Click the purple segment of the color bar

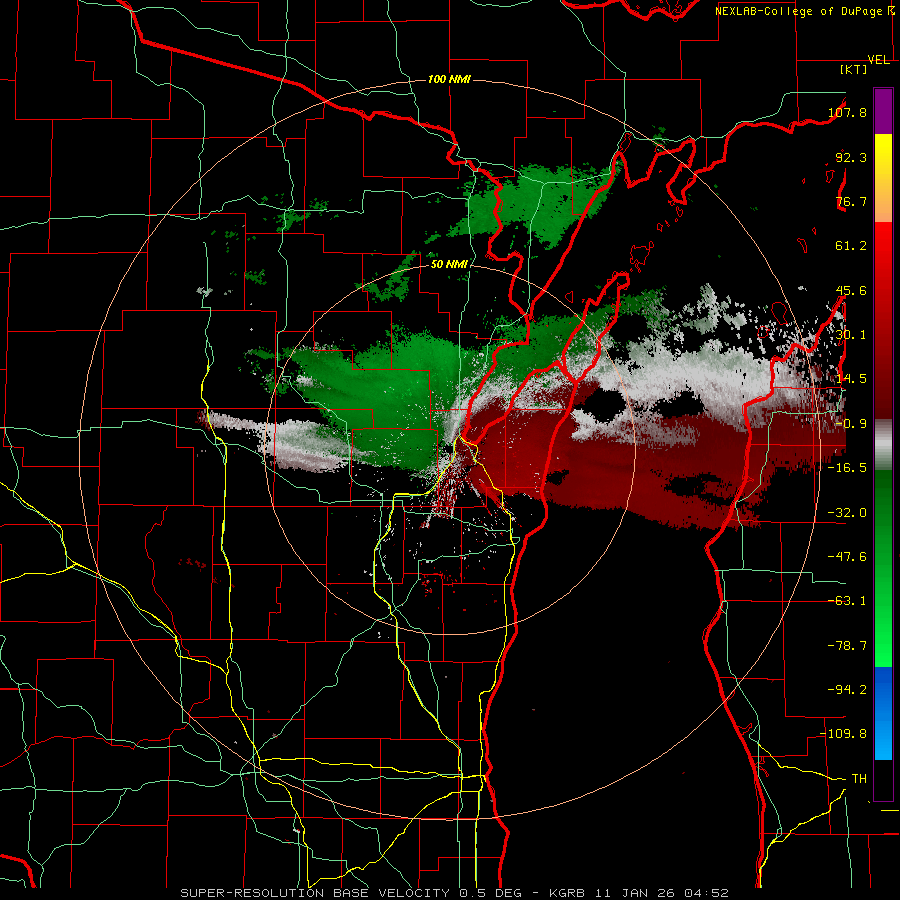[x=883, y=111]
